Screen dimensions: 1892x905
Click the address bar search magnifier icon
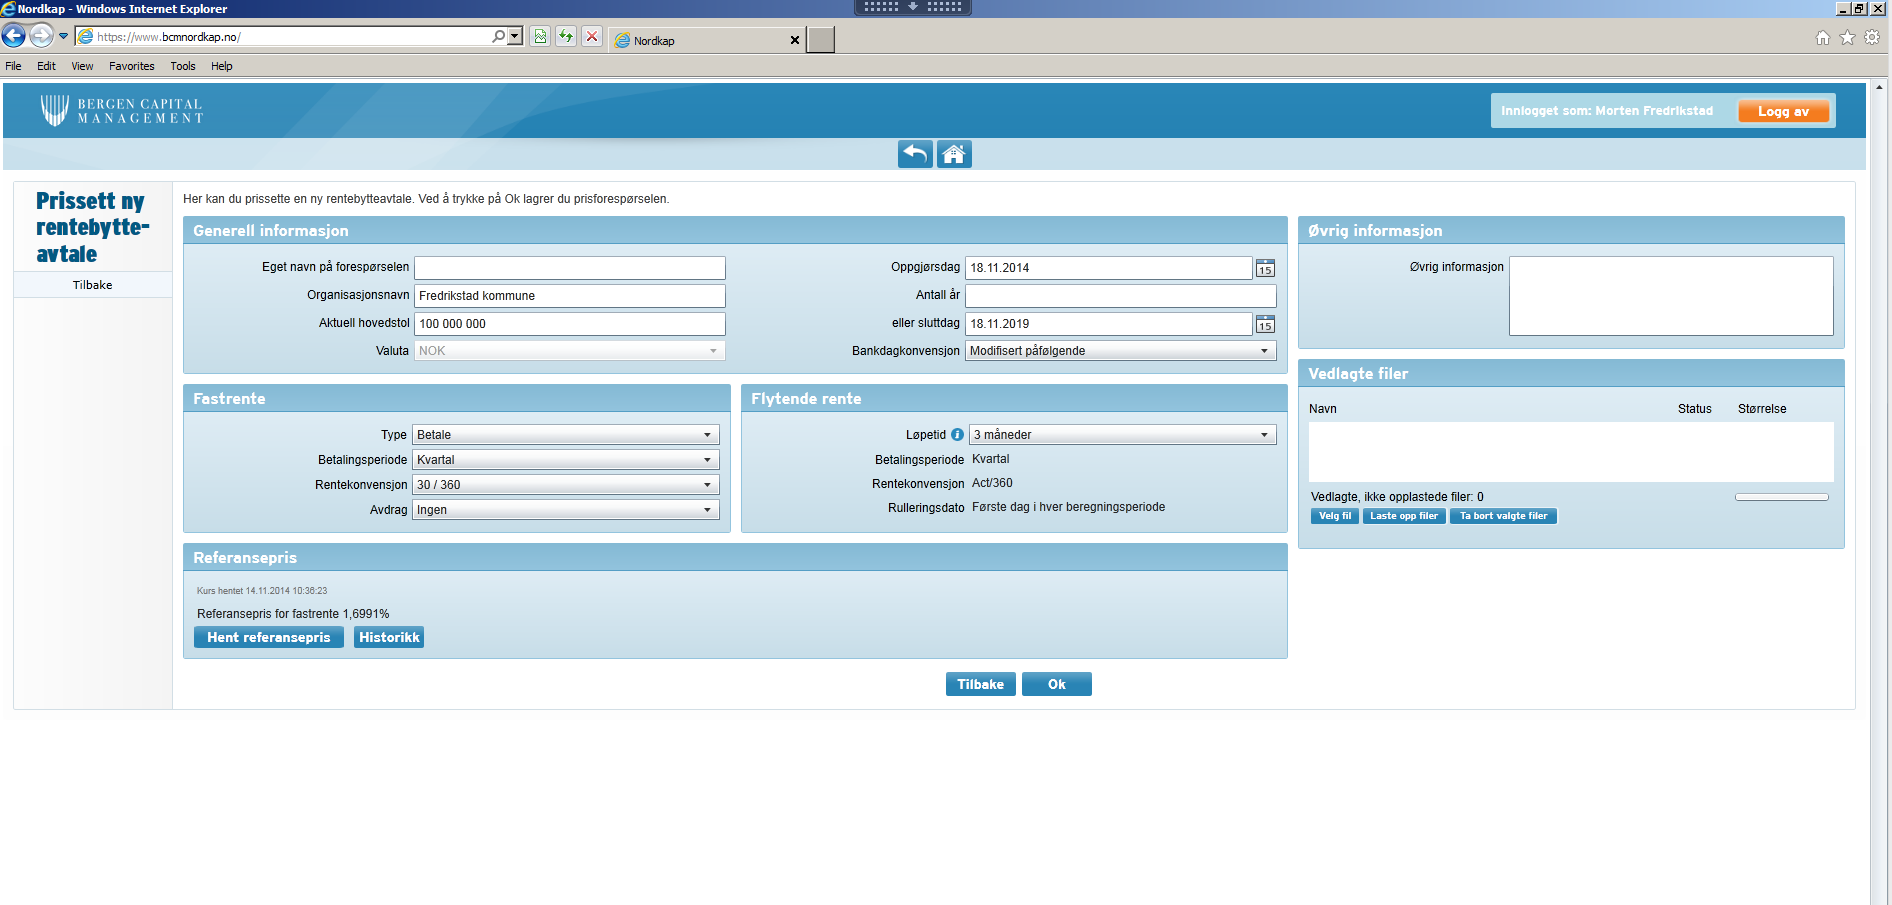[x=498, y=37]
